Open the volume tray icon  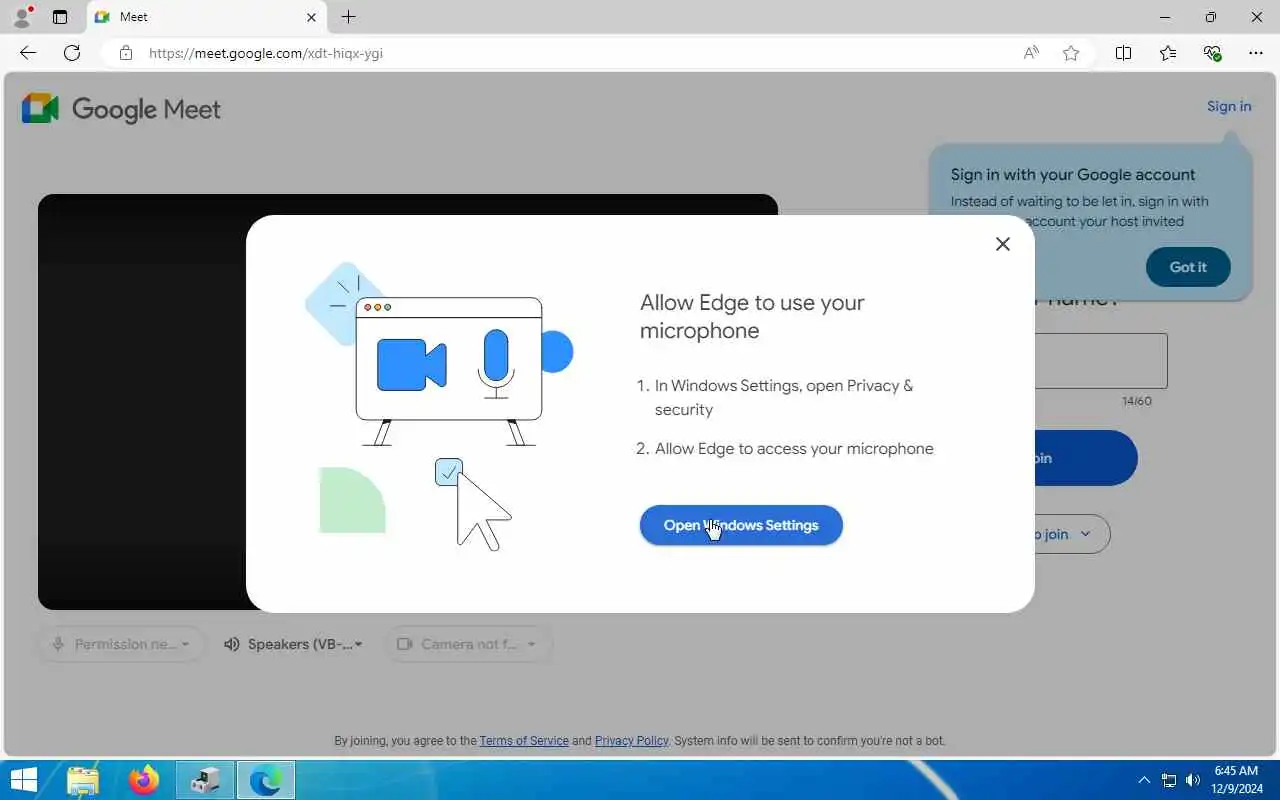pos(1193,780)
